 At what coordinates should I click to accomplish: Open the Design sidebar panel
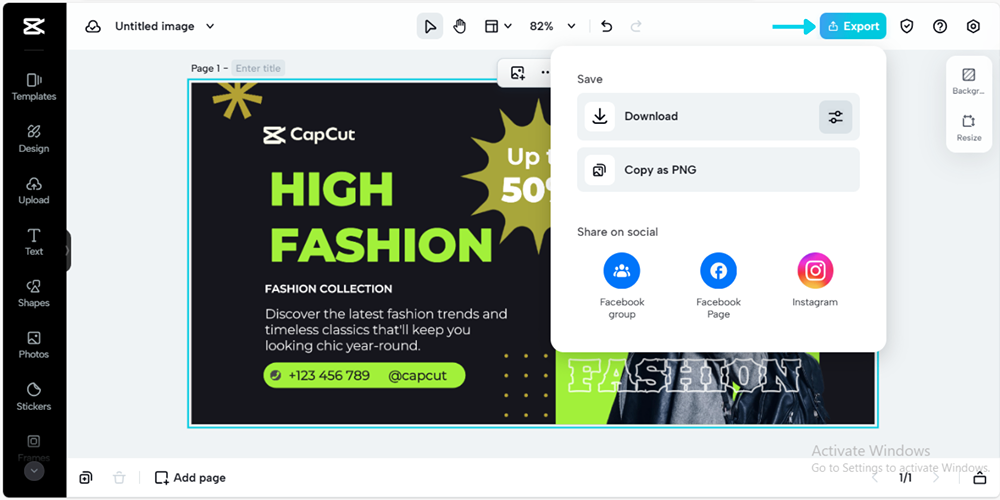34,139
